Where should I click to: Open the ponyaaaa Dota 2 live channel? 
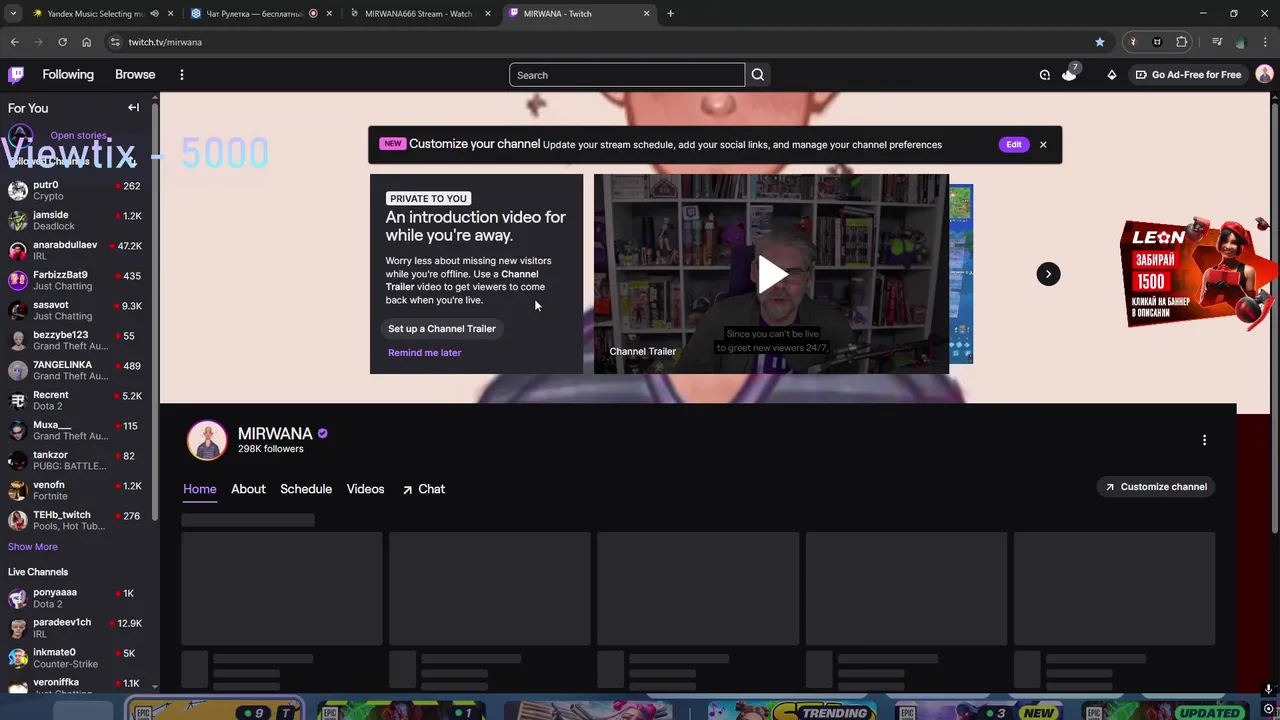(75, 598)
